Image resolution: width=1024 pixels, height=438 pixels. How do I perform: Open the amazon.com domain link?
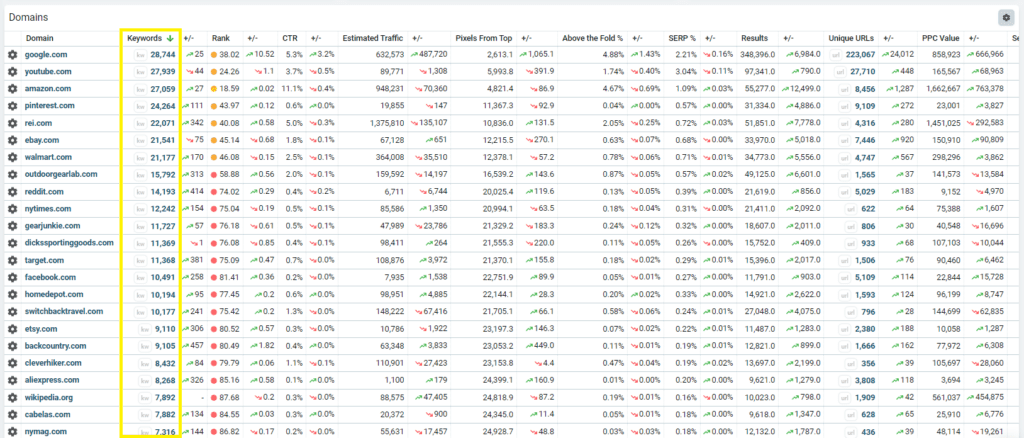(x=48, y=89)
